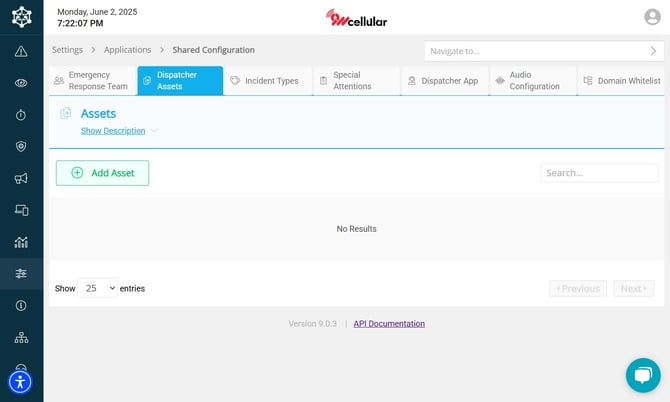Viewport: 670px width, 402px height.
Task: Open the live chat bubble
Action: coord(643,375)
